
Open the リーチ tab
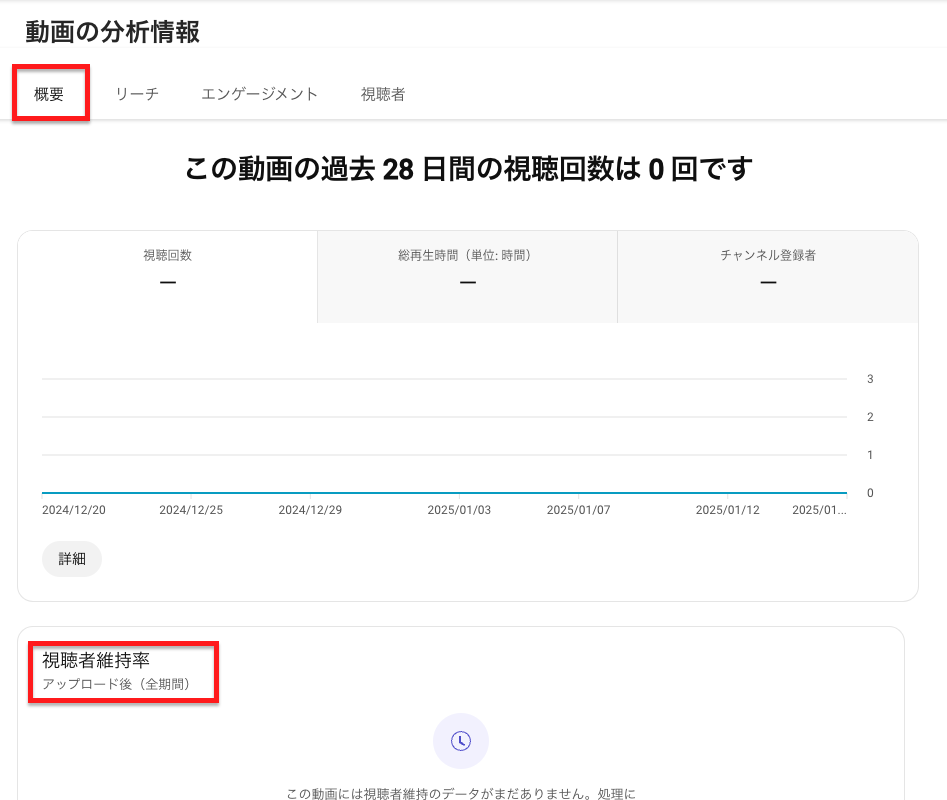137,94
